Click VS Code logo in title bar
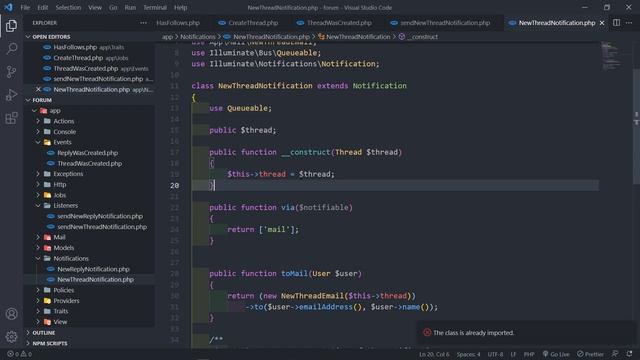Viewport: 640px width, 360px height. pyautogui.click(x=9, y=7)
